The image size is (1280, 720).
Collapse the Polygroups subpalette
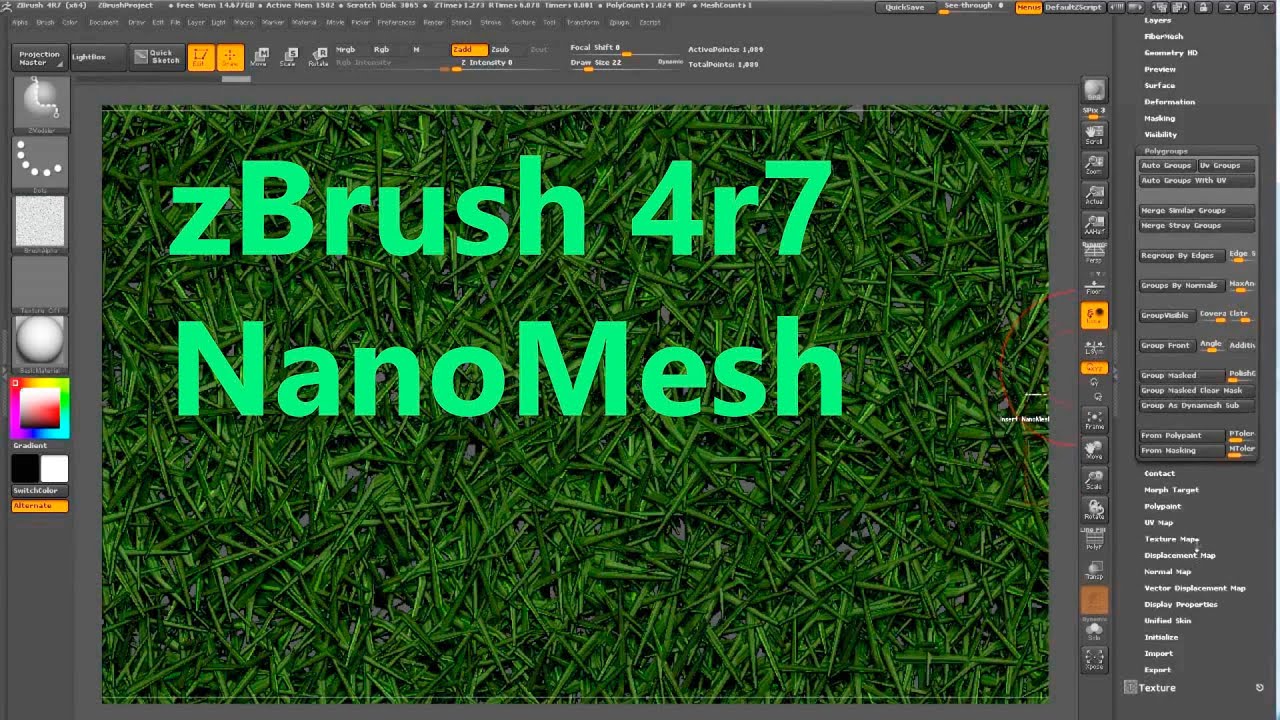(1166, 151)
